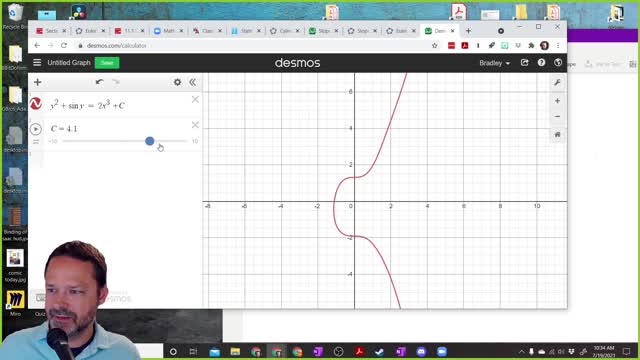Open the Desmos hamburger menu
Image resolution: width=640 pixels, height=360 pixels.
pos(37,62)
